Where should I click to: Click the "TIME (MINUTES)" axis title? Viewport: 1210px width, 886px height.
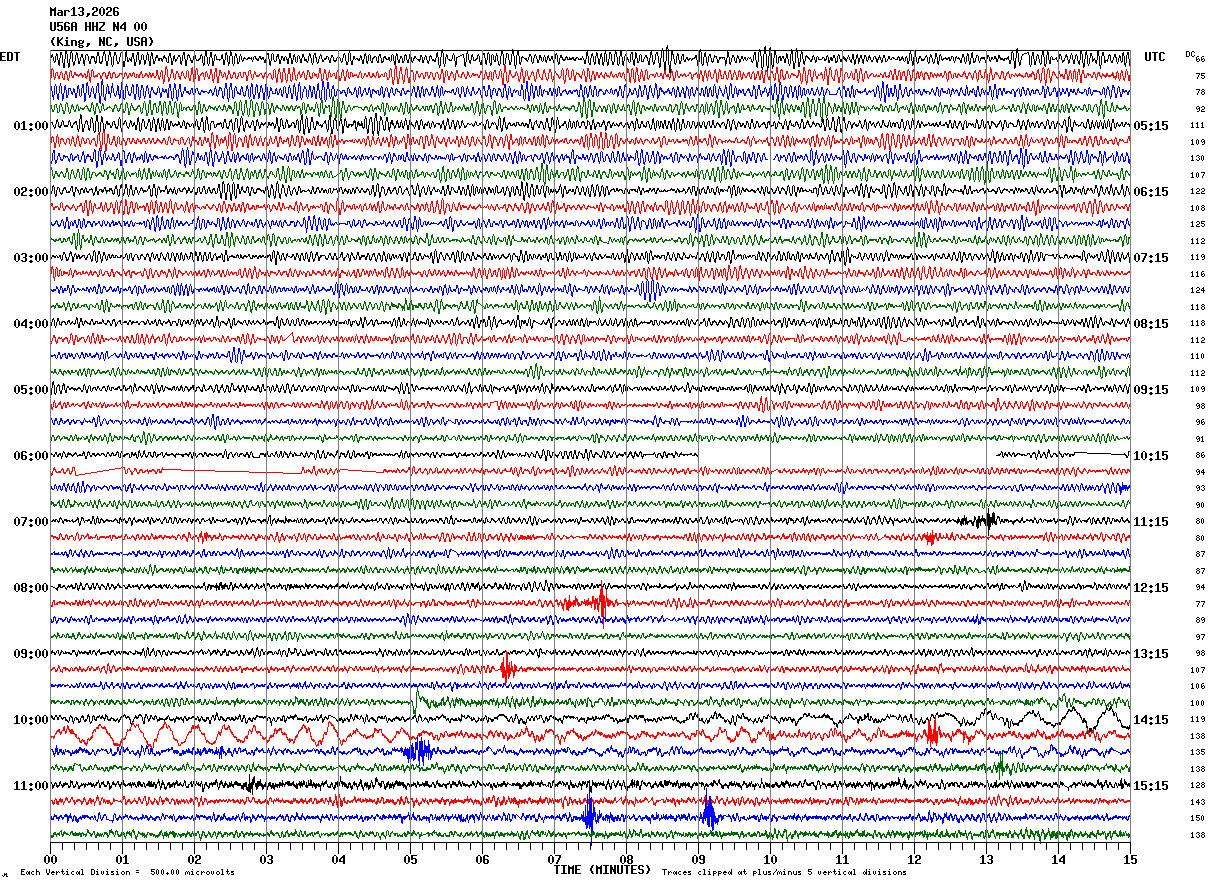(602, 870)
